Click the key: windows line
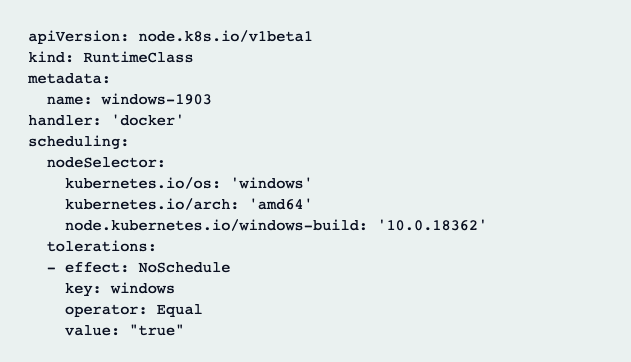Viewport: 631px width, 362px height. click(x=120, y=288)
